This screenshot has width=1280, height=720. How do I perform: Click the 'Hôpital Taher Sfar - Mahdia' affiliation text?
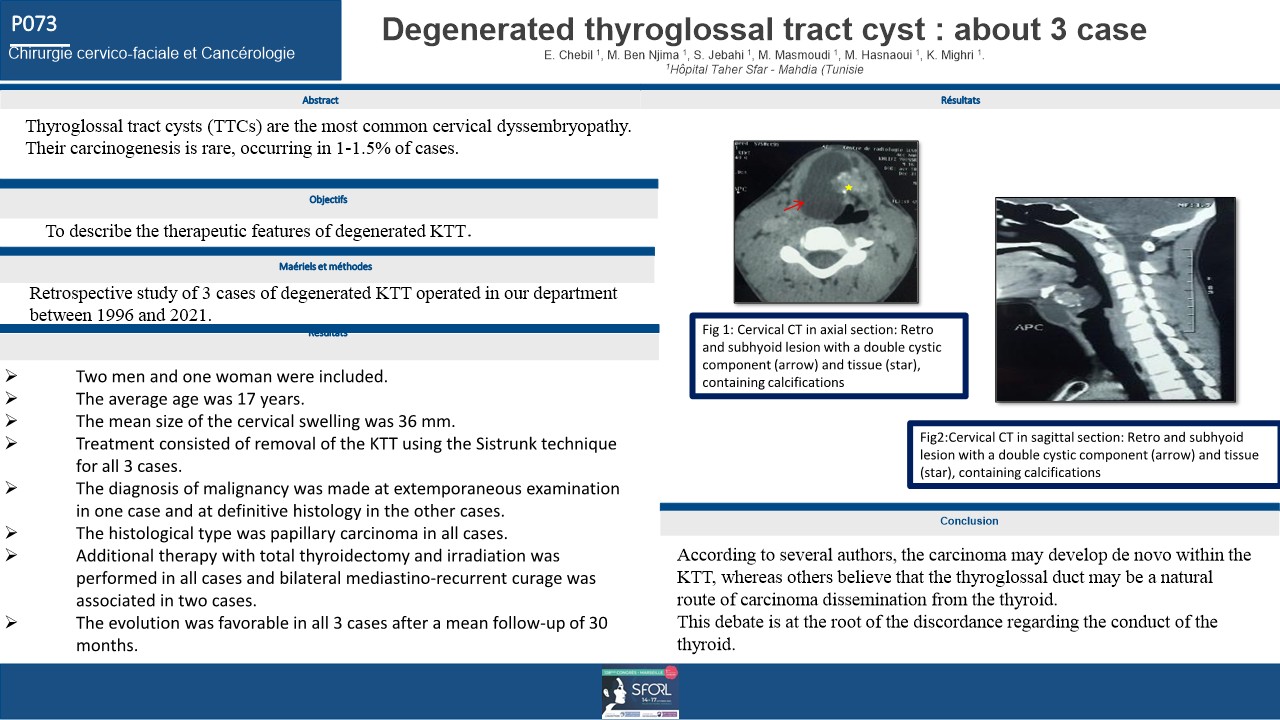coord(764,70)
